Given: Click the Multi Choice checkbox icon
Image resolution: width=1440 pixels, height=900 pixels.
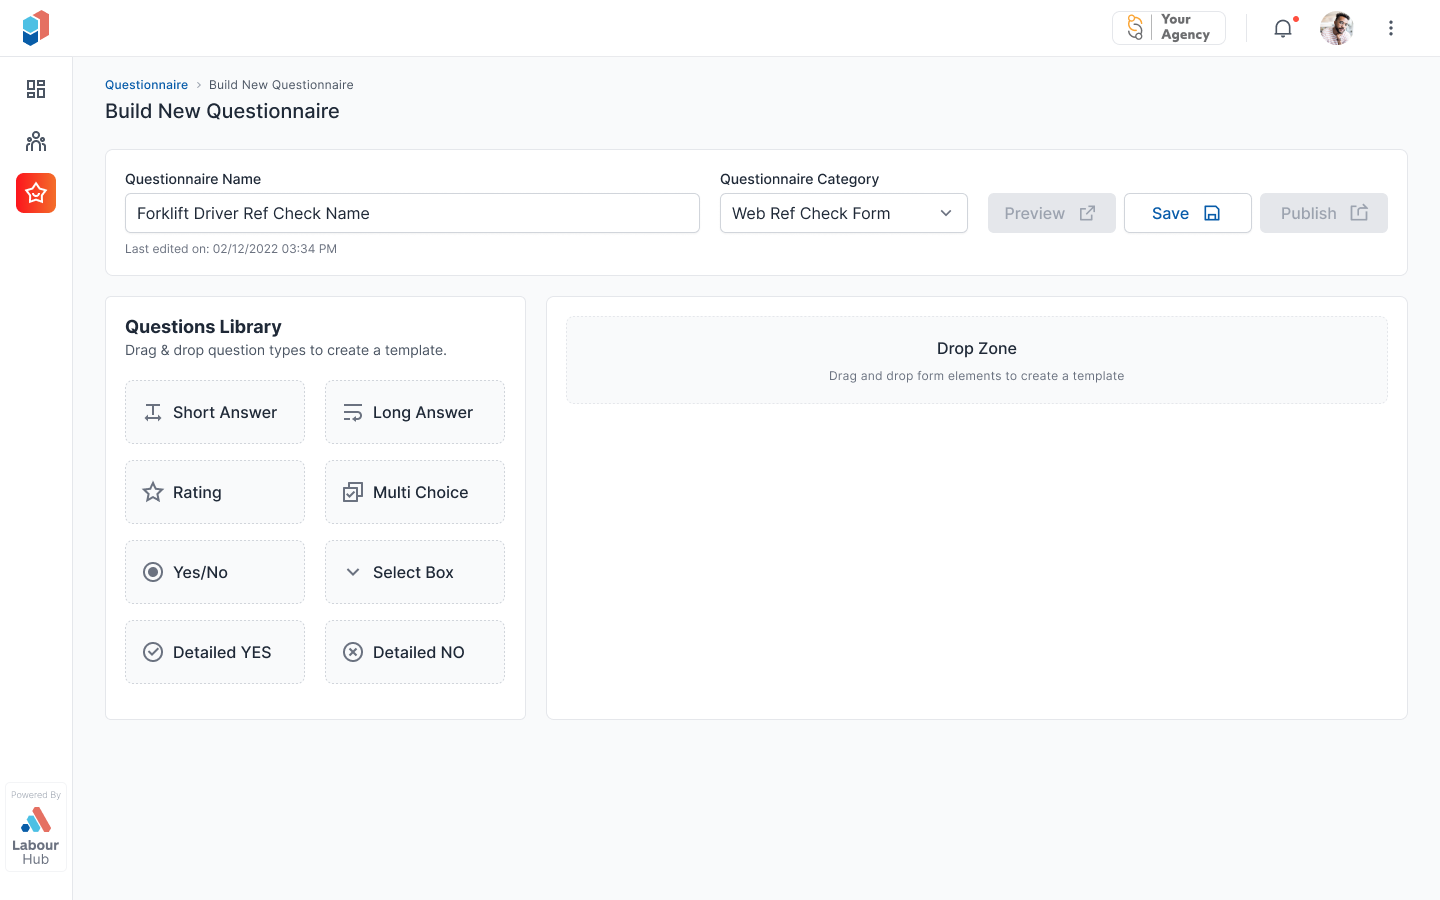Looking at the screenshot, I should 353,492.
